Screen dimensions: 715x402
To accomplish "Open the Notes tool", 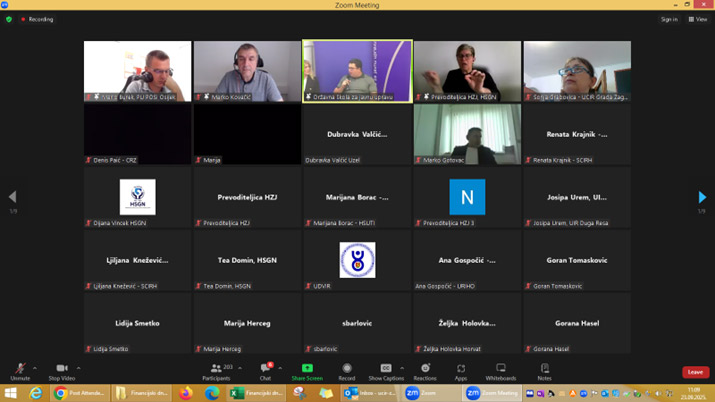I will point(544,370).
